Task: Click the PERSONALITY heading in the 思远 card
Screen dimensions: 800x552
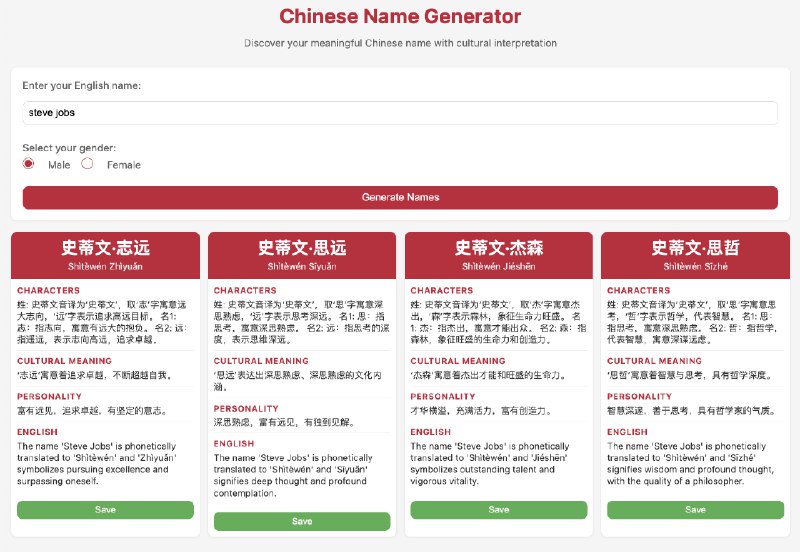Action: 246,409
